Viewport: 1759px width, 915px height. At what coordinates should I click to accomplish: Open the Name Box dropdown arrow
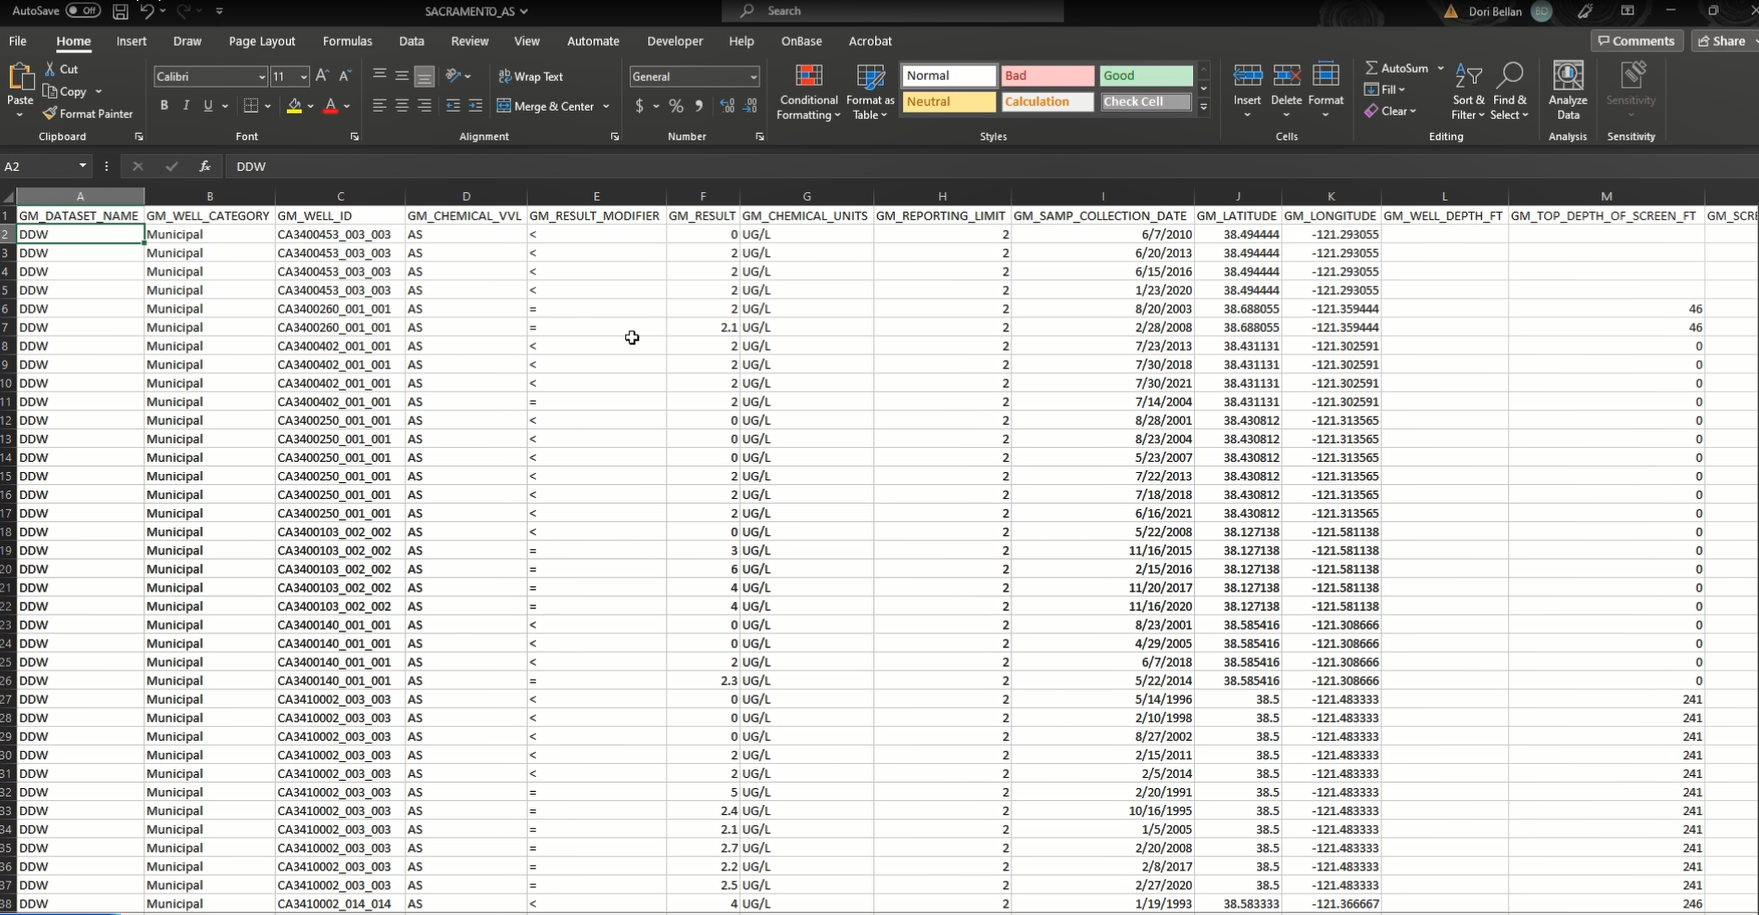(82, 167)
